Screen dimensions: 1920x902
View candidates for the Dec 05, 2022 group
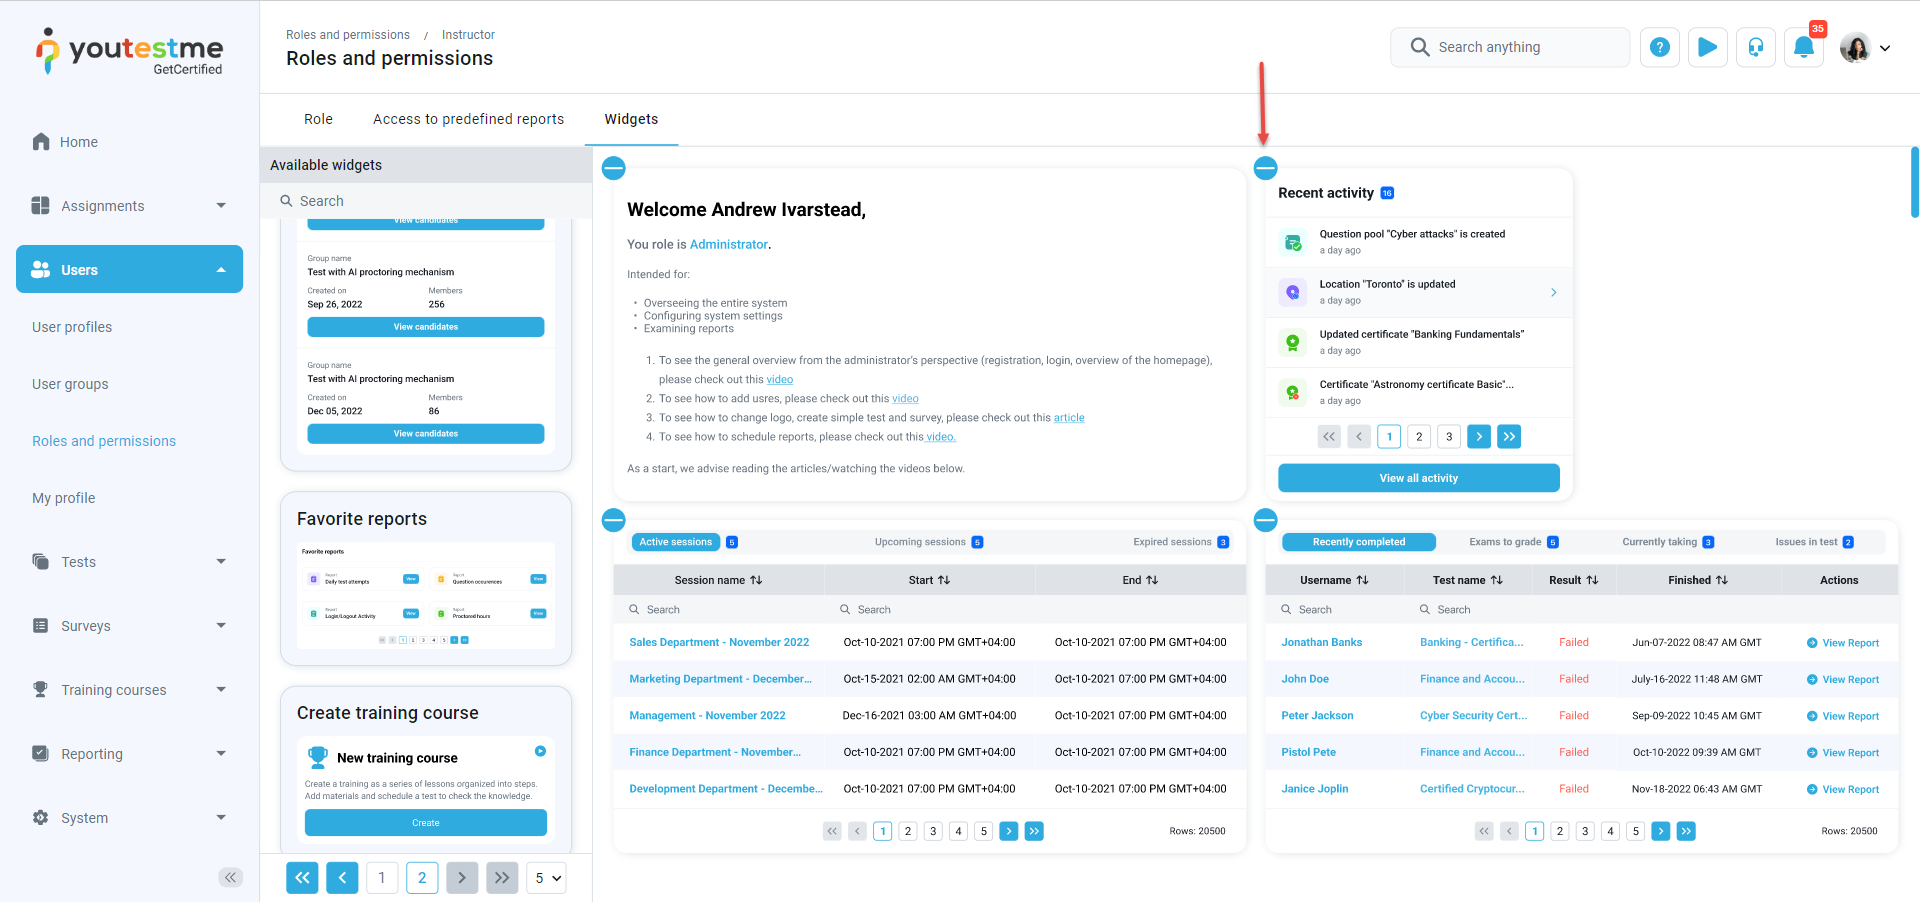tap(426, 434)
